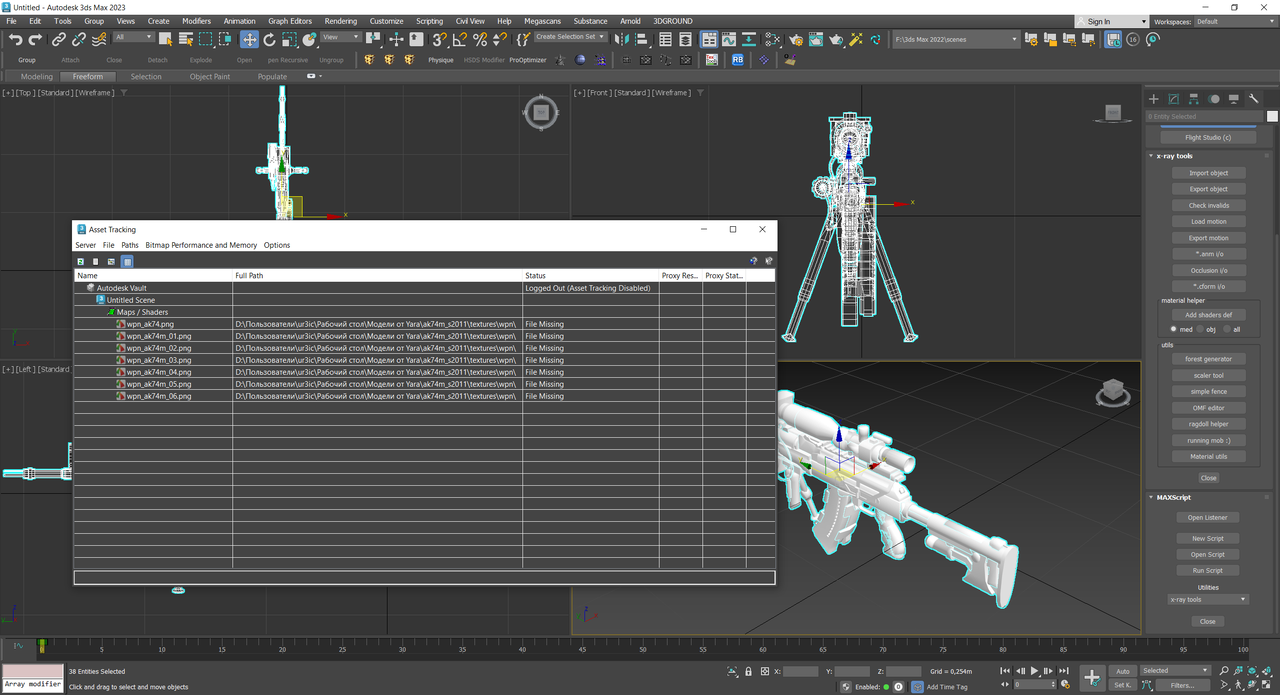Image resolution: width=1280 pixels, height=695 pixels.
Task: Select the 'obj' radio button
Action: (1201, 329)
